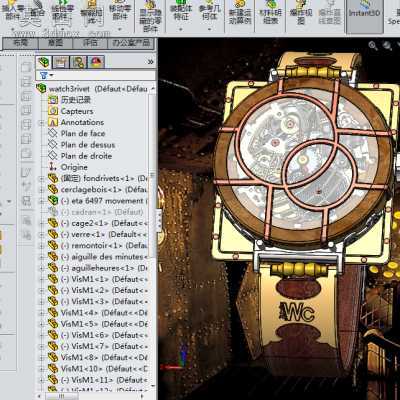Open dropdown arrow under 装配体特征
400x400 pixels.
pos(181,29)
